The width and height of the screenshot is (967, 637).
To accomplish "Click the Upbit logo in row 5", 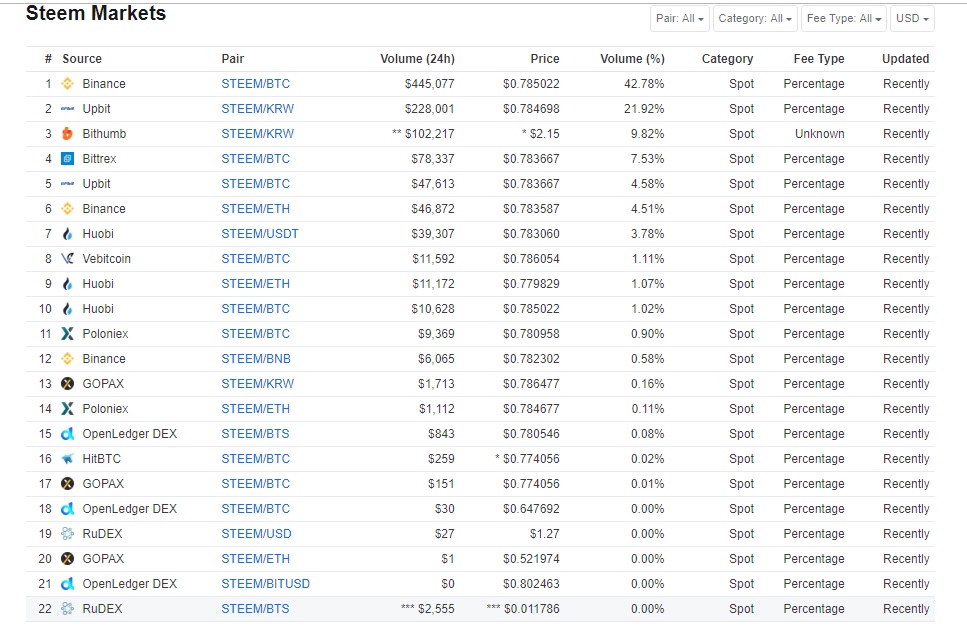I will coord(68,184).
